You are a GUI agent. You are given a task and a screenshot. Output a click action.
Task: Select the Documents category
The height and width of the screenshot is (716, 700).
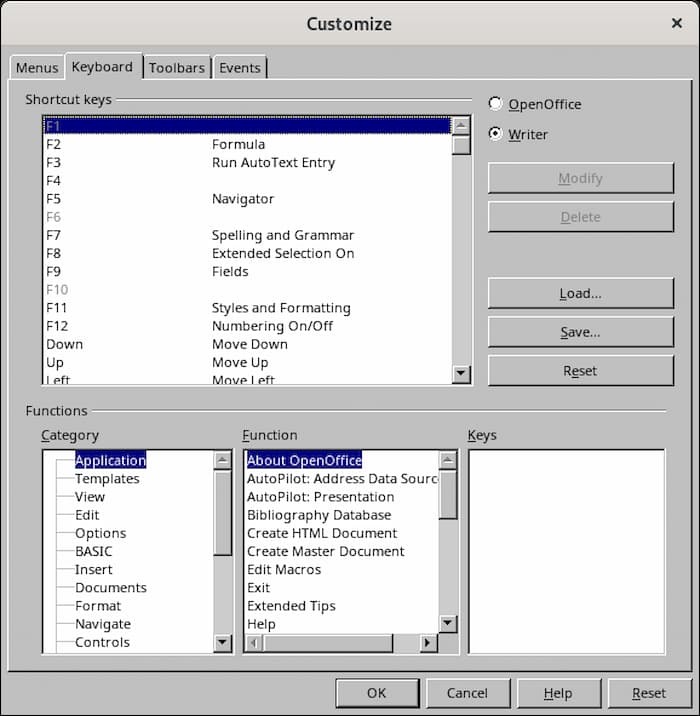[111, 588]
